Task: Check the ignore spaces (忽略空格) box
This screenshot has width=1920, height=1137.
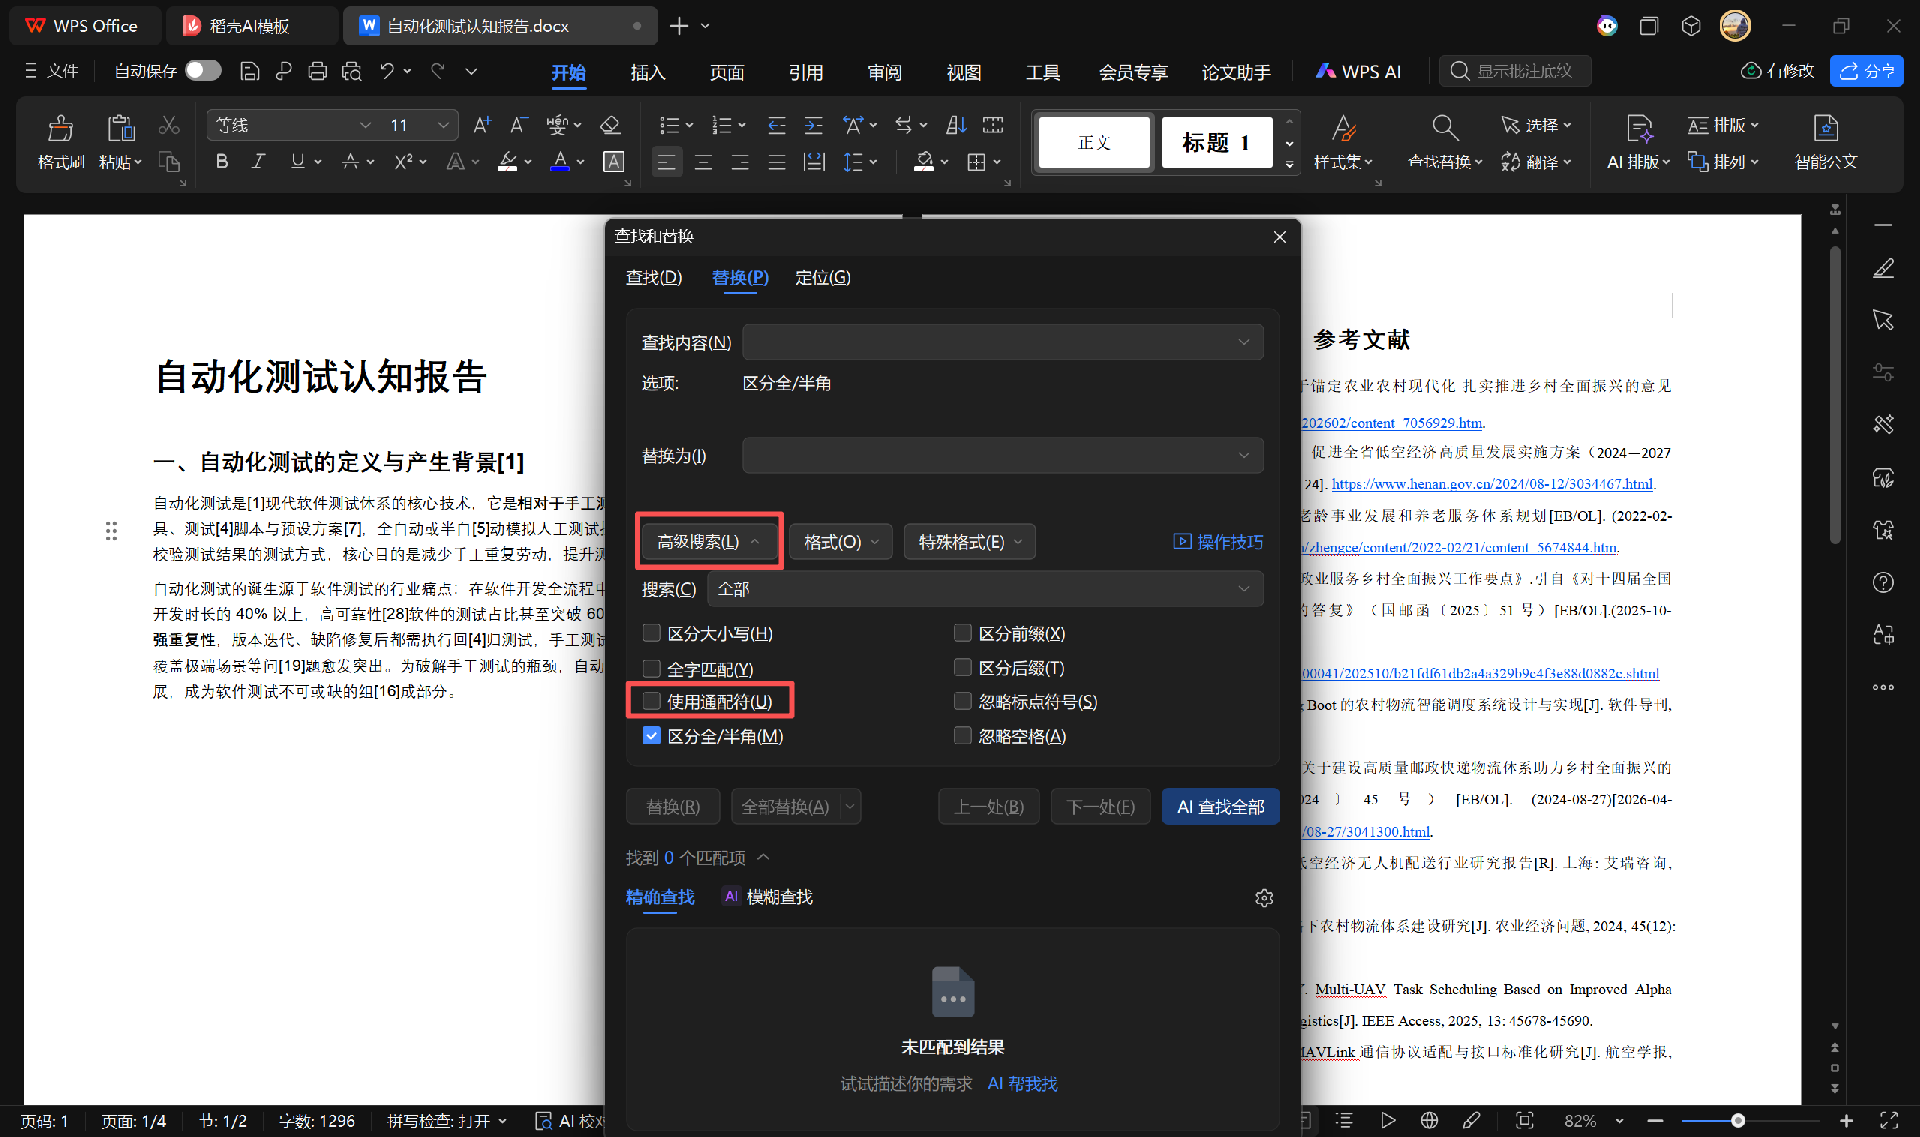Action: click(963, 735)
